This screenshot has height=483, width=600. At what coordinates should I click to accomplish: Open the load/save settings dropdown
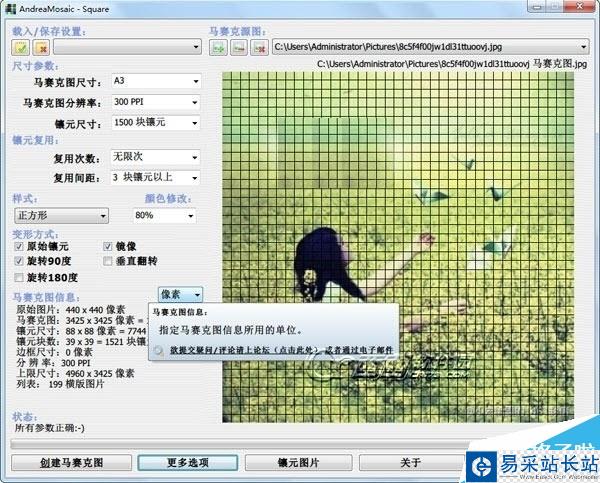(127, 47)
